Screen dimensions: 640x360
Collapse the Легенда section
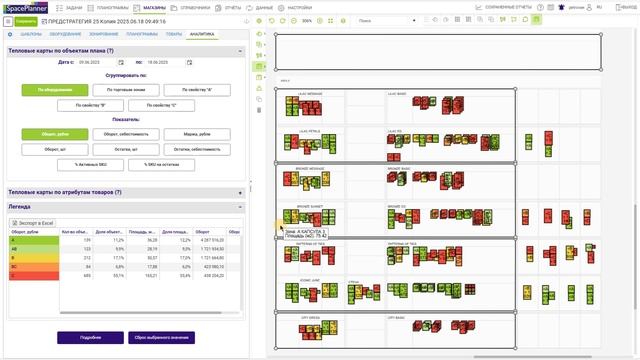(x=240, y=207)
